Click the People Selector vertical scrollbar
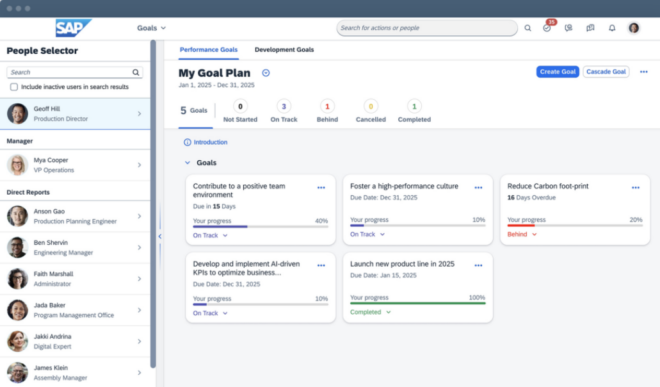The height and width of the screenshot is (387, 660). (153, 204)
